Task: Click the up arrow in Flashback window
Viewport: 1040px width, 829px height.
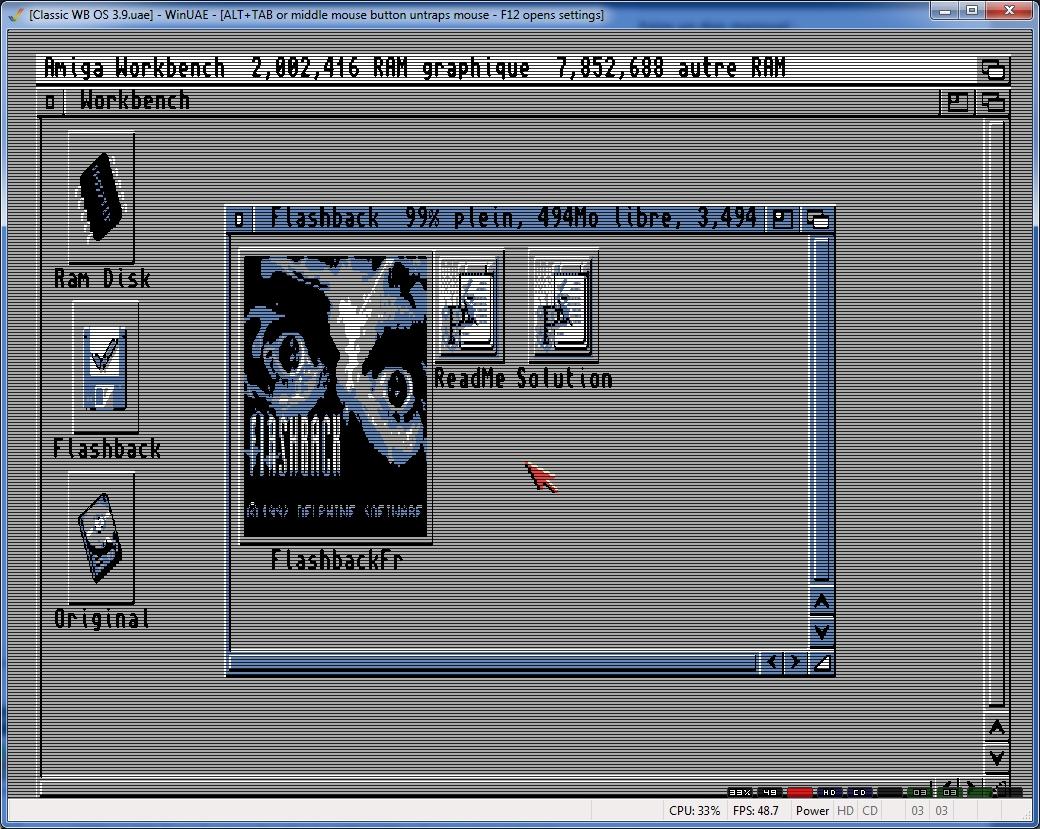Action: (822, 602)
